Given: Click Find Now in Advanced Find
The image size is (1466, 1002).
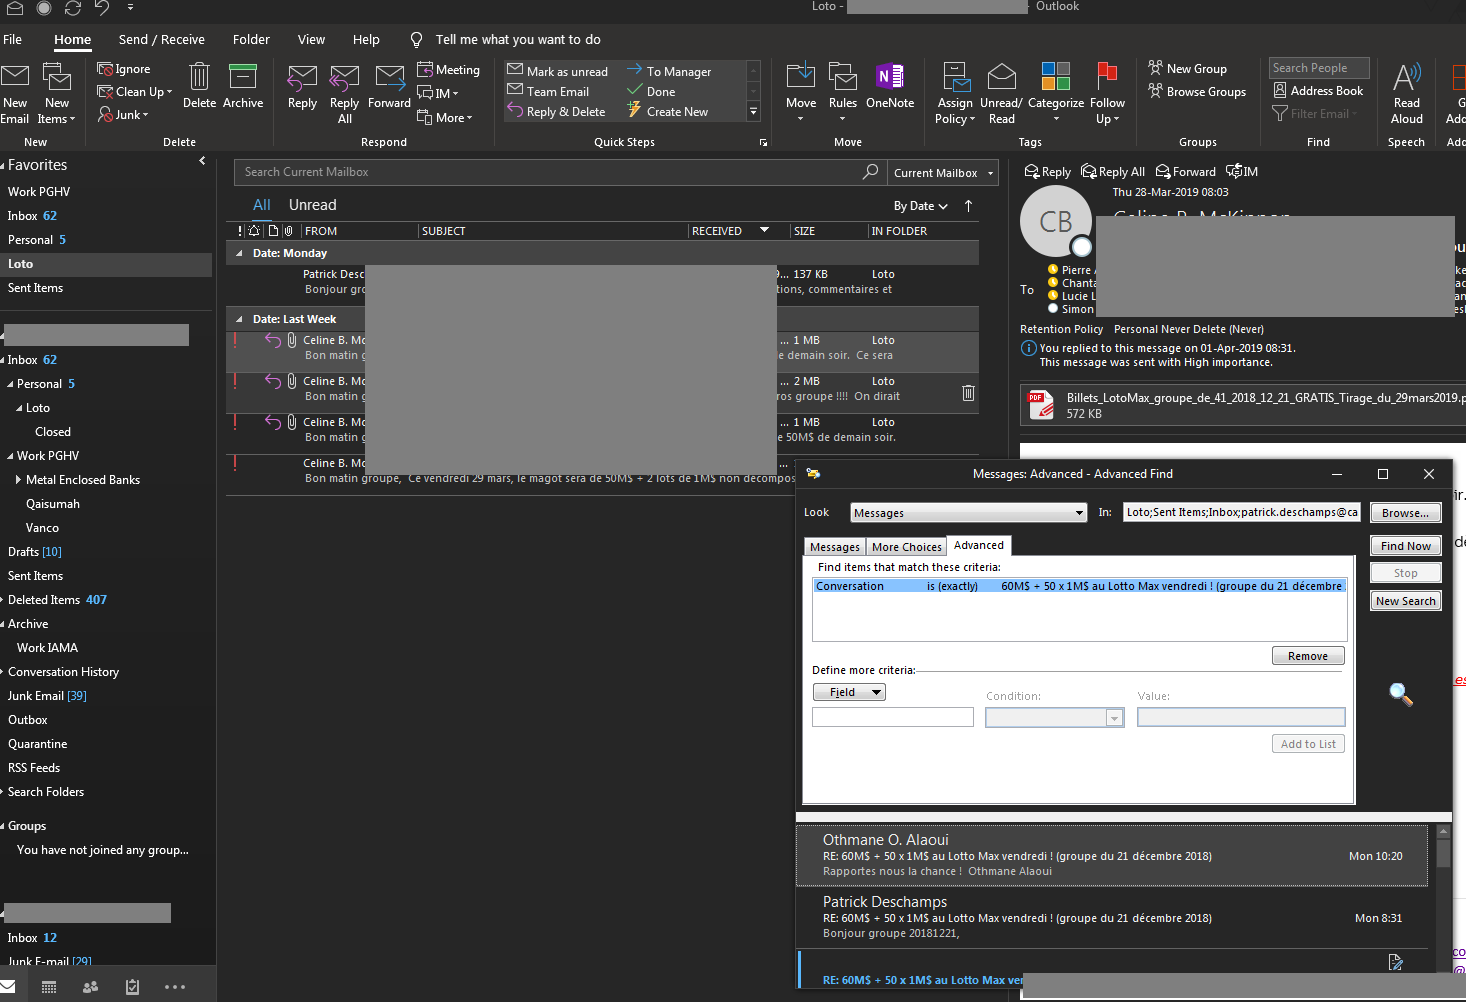Looking at the screenshot, I should click(1405, 546).
